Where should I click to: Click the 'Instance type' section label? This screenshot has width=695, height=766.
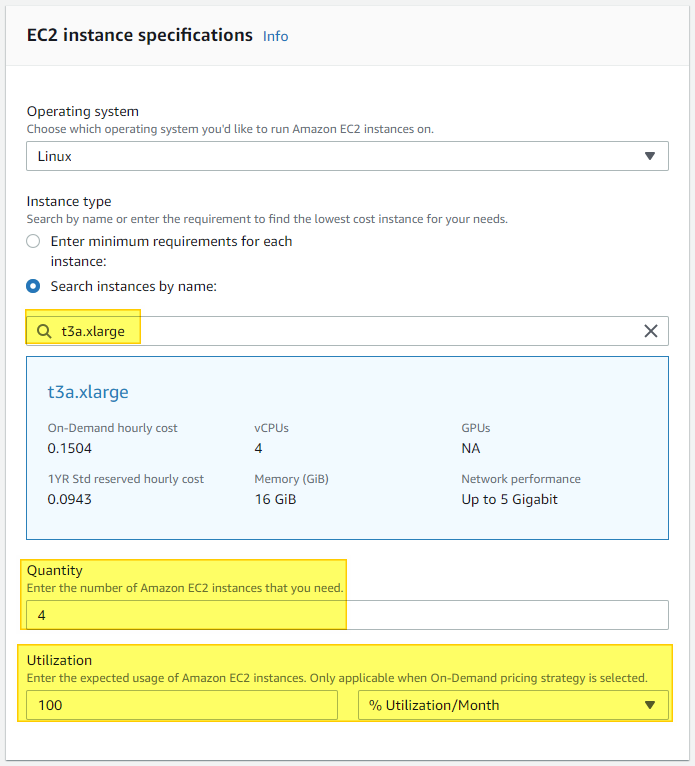pos(69,201)
